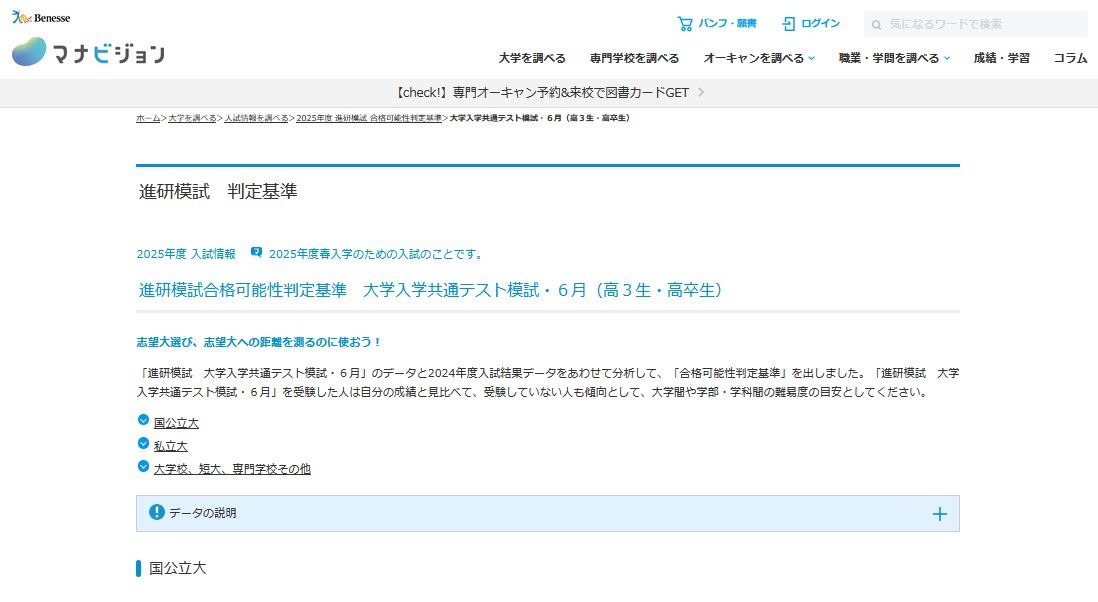Click the 私立大 anchor link
The width and height of the screenshot is (1098, 602).
tap(170, 445)
